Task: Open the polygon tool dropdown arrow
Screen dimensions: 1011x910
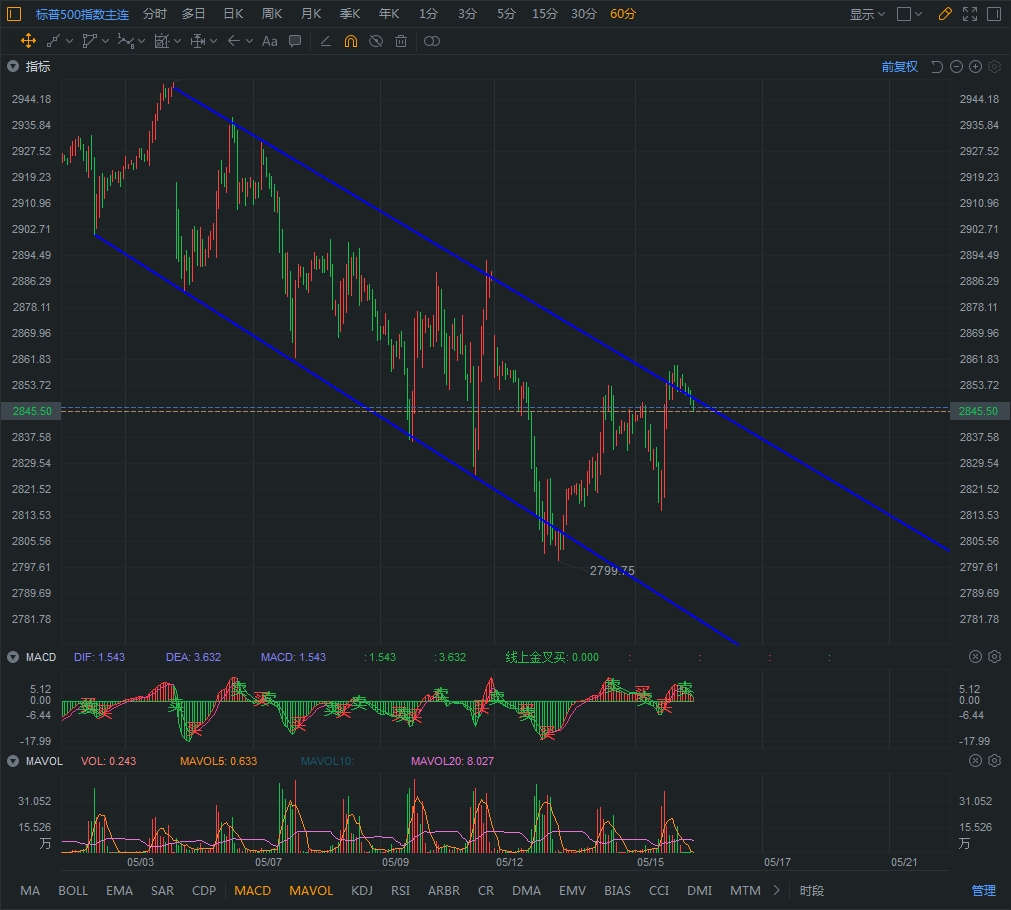Action: [106, 41]
